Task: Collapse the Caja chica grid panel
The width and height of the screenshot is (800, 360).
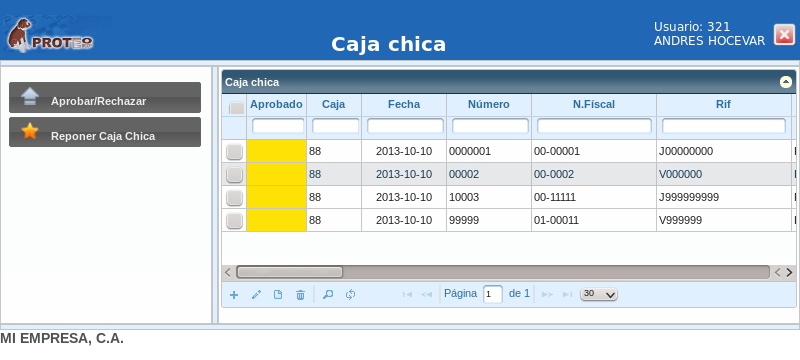Action: pos(786,82)
